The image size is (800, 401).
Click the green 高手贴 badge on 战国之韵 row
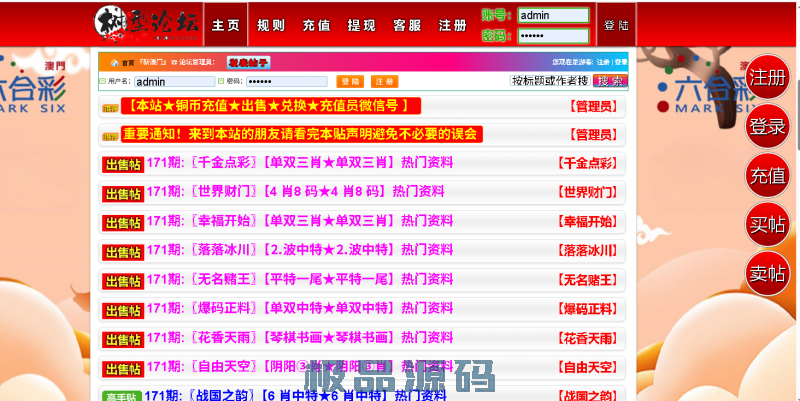click(122, 396)
